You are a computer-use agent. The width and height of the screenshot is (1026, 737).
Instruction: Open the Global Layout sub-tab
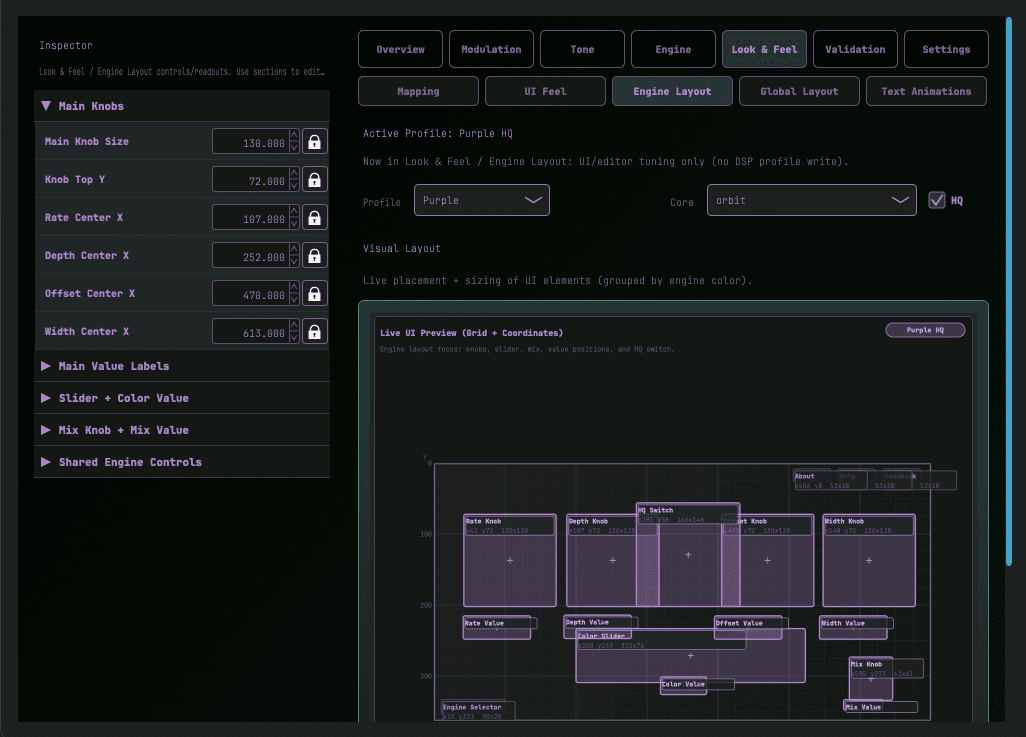point(799,90)
